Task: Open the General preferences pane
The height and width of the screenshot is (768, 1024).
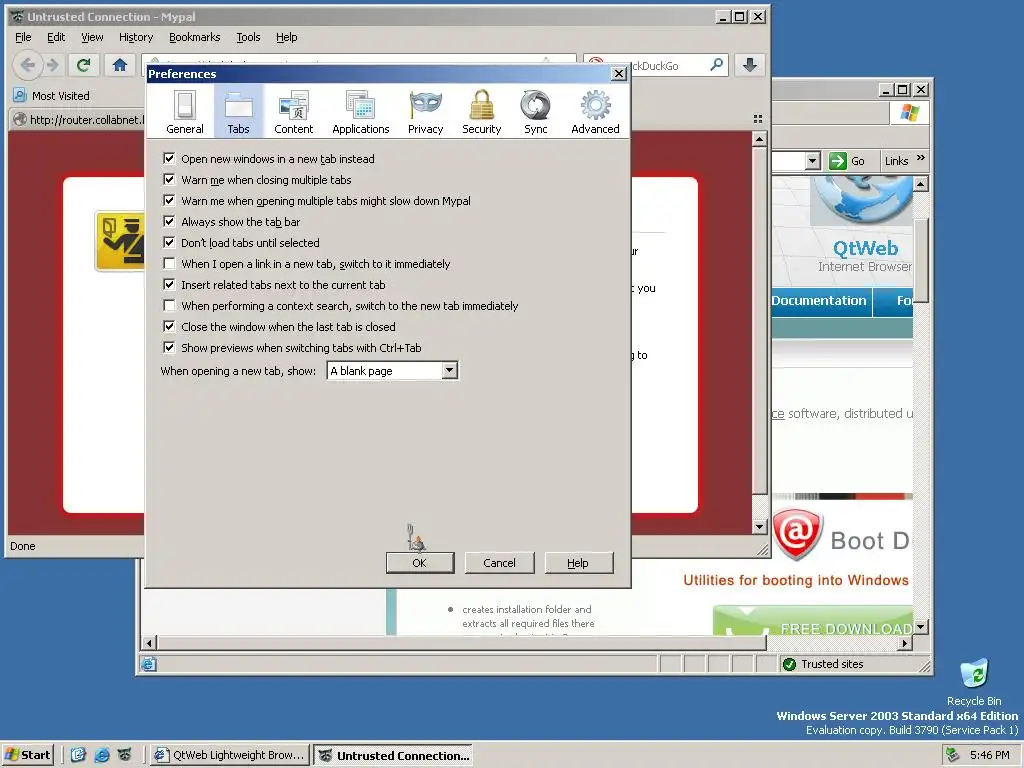Action: (x=185, y=112)
